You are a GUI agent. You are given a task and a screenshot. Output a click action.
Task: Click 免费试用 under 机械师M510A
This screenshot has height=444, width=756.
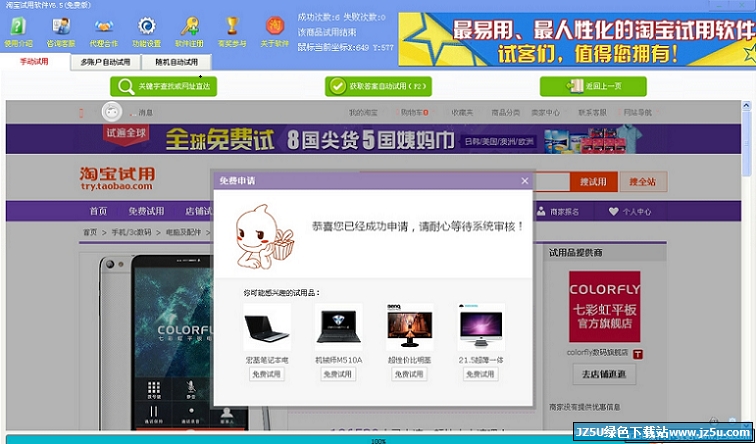338,374
